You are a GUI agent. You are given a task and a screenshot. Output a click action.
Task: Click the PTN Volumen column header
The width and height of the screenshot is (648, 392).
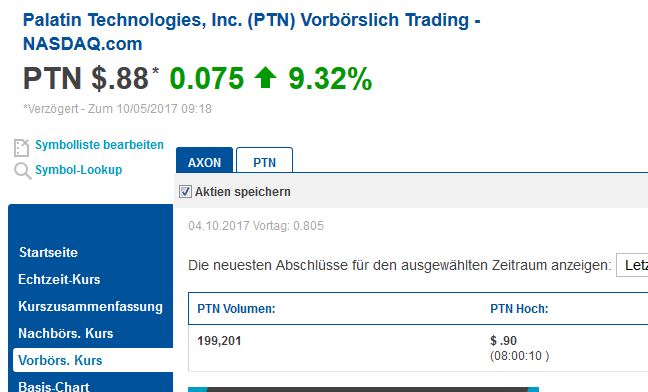click(x=236, y=309)
